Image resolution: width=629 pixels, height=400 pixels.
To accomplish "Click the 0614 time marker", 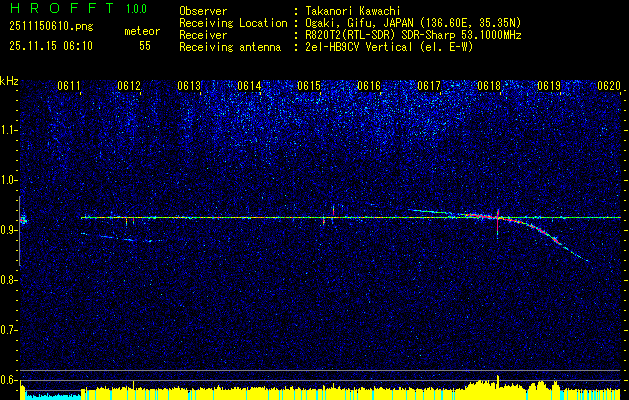I will pyautogui.click(x=249, y=86).
